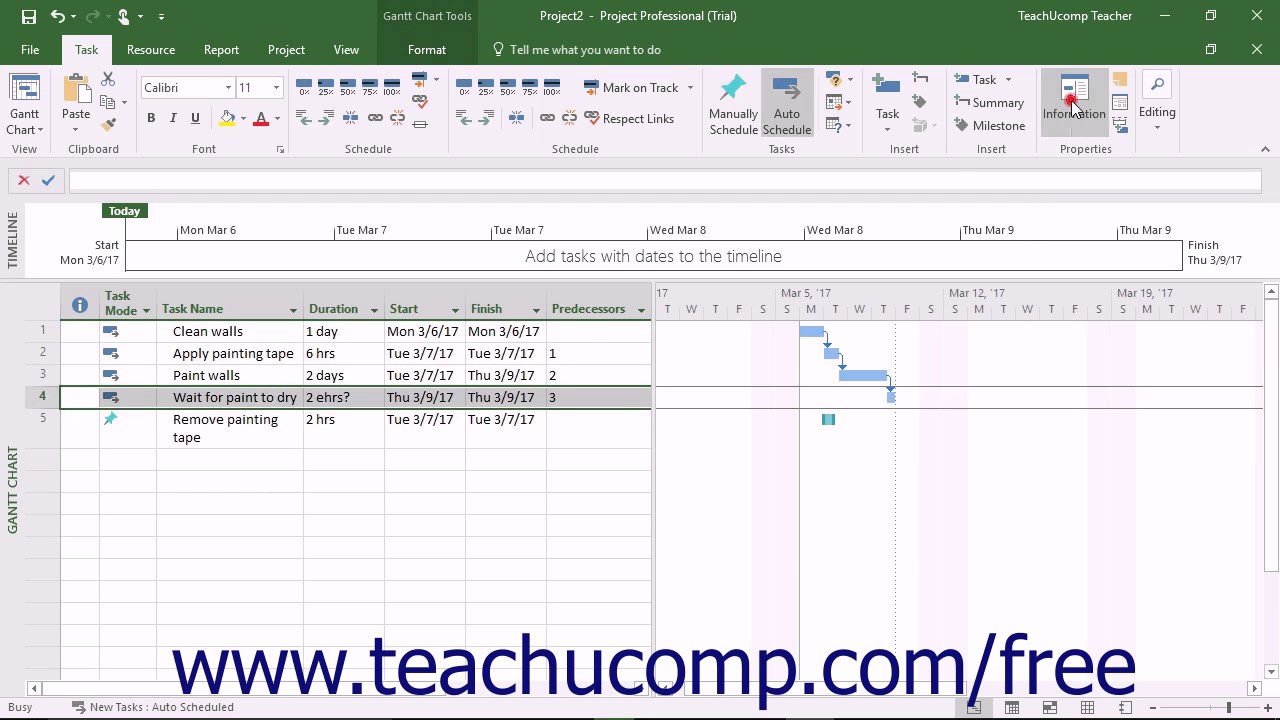Viewport: 1280px width, 720px height.
Task: Switch to the Project tab
Action: coord(286,50)
